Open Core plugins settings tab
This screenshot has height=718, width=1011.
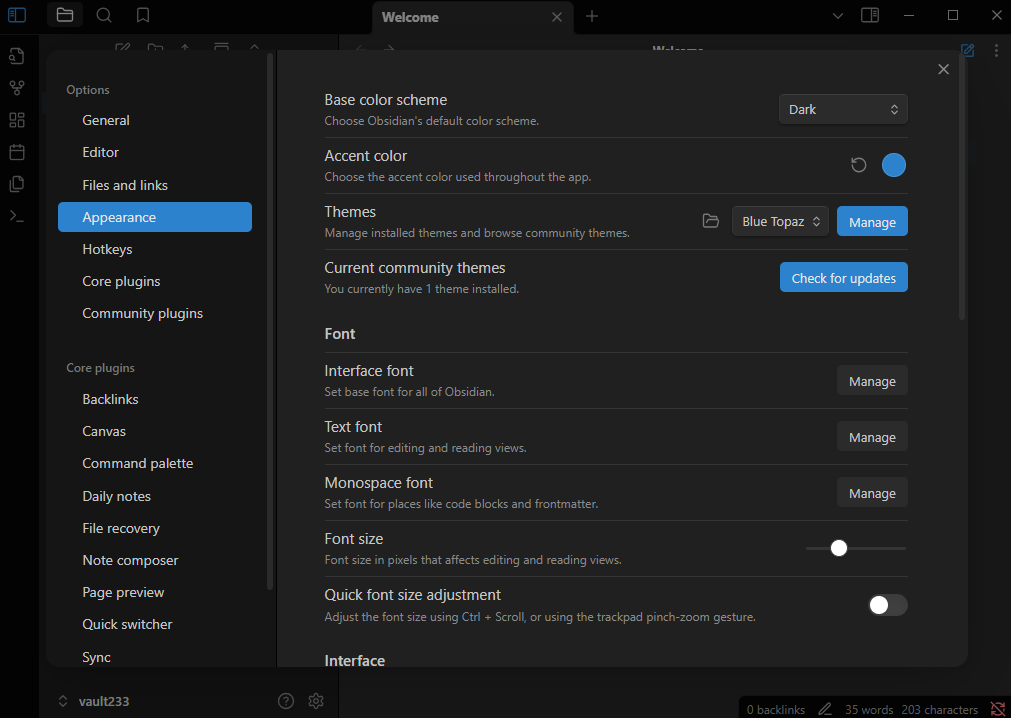point(155,281)
